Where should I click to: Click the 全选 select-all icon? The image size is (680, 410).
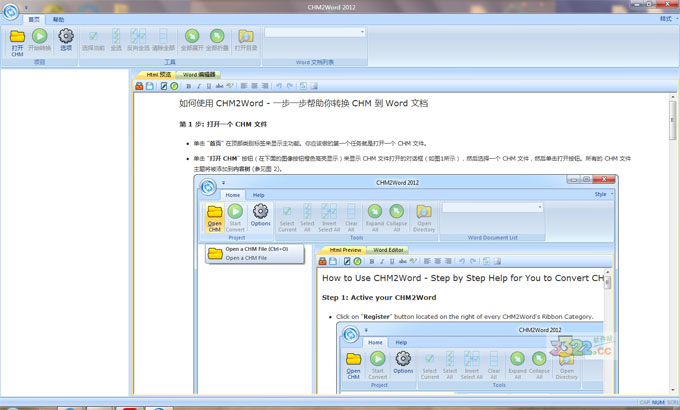[116, 38]
